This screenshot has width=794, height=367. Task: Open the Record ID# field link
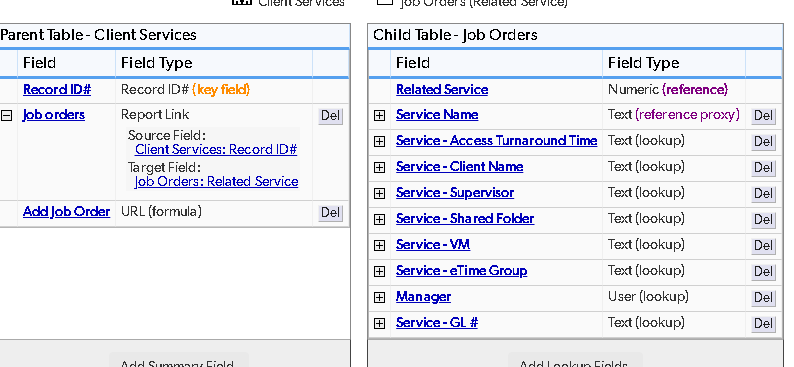click(x=57, y=90)
